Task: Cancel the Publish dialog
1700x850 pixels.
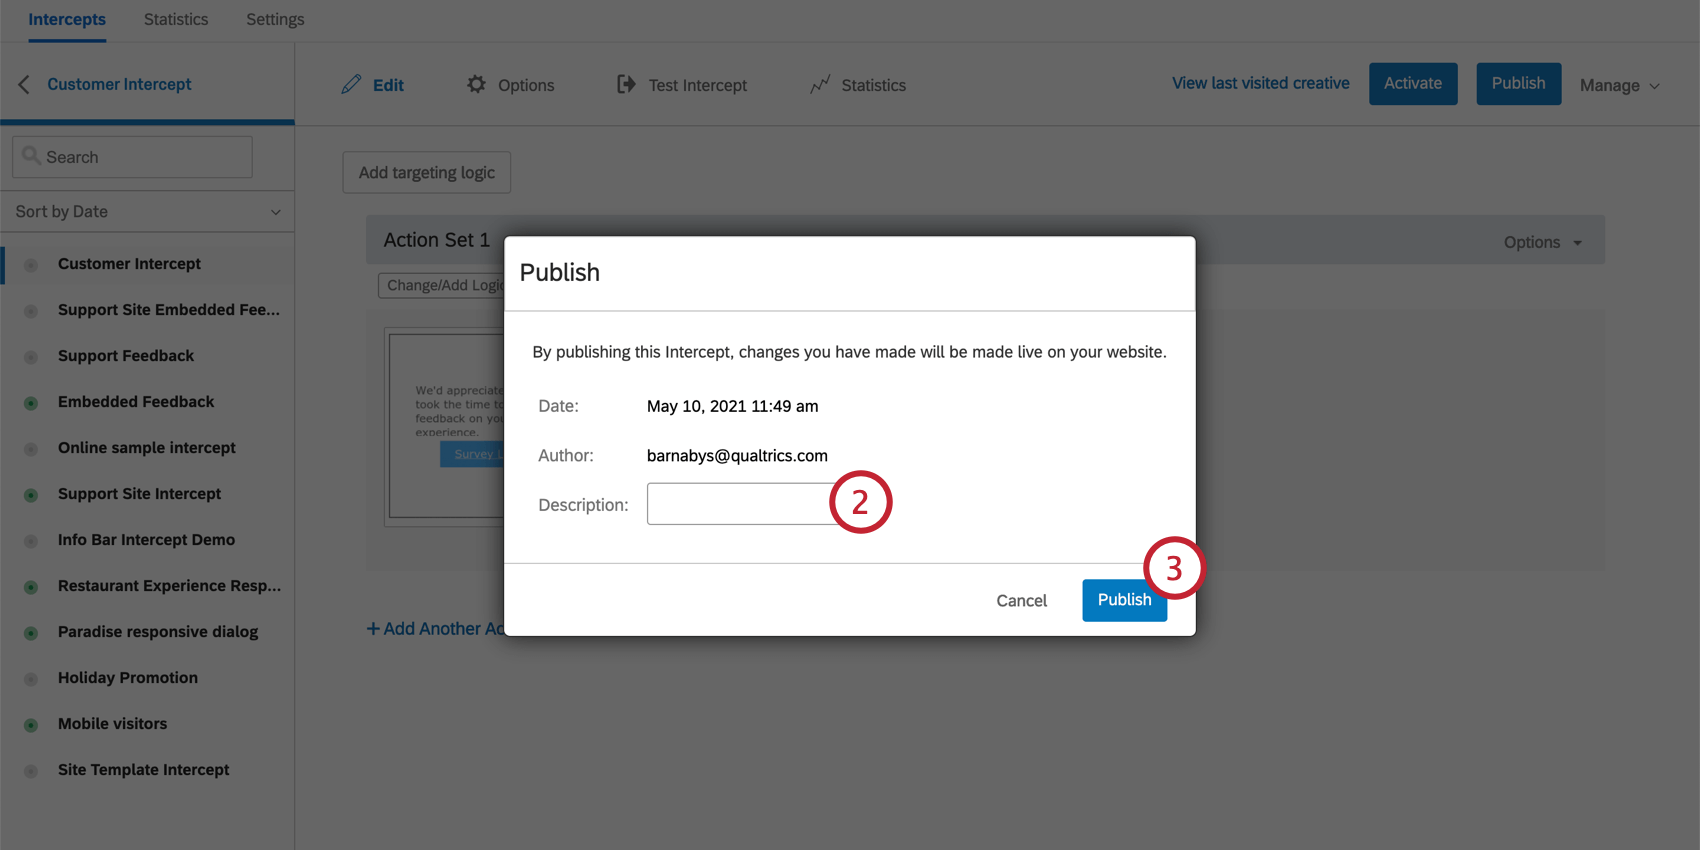Action: pyautogui.click(x=1021, y=600)
